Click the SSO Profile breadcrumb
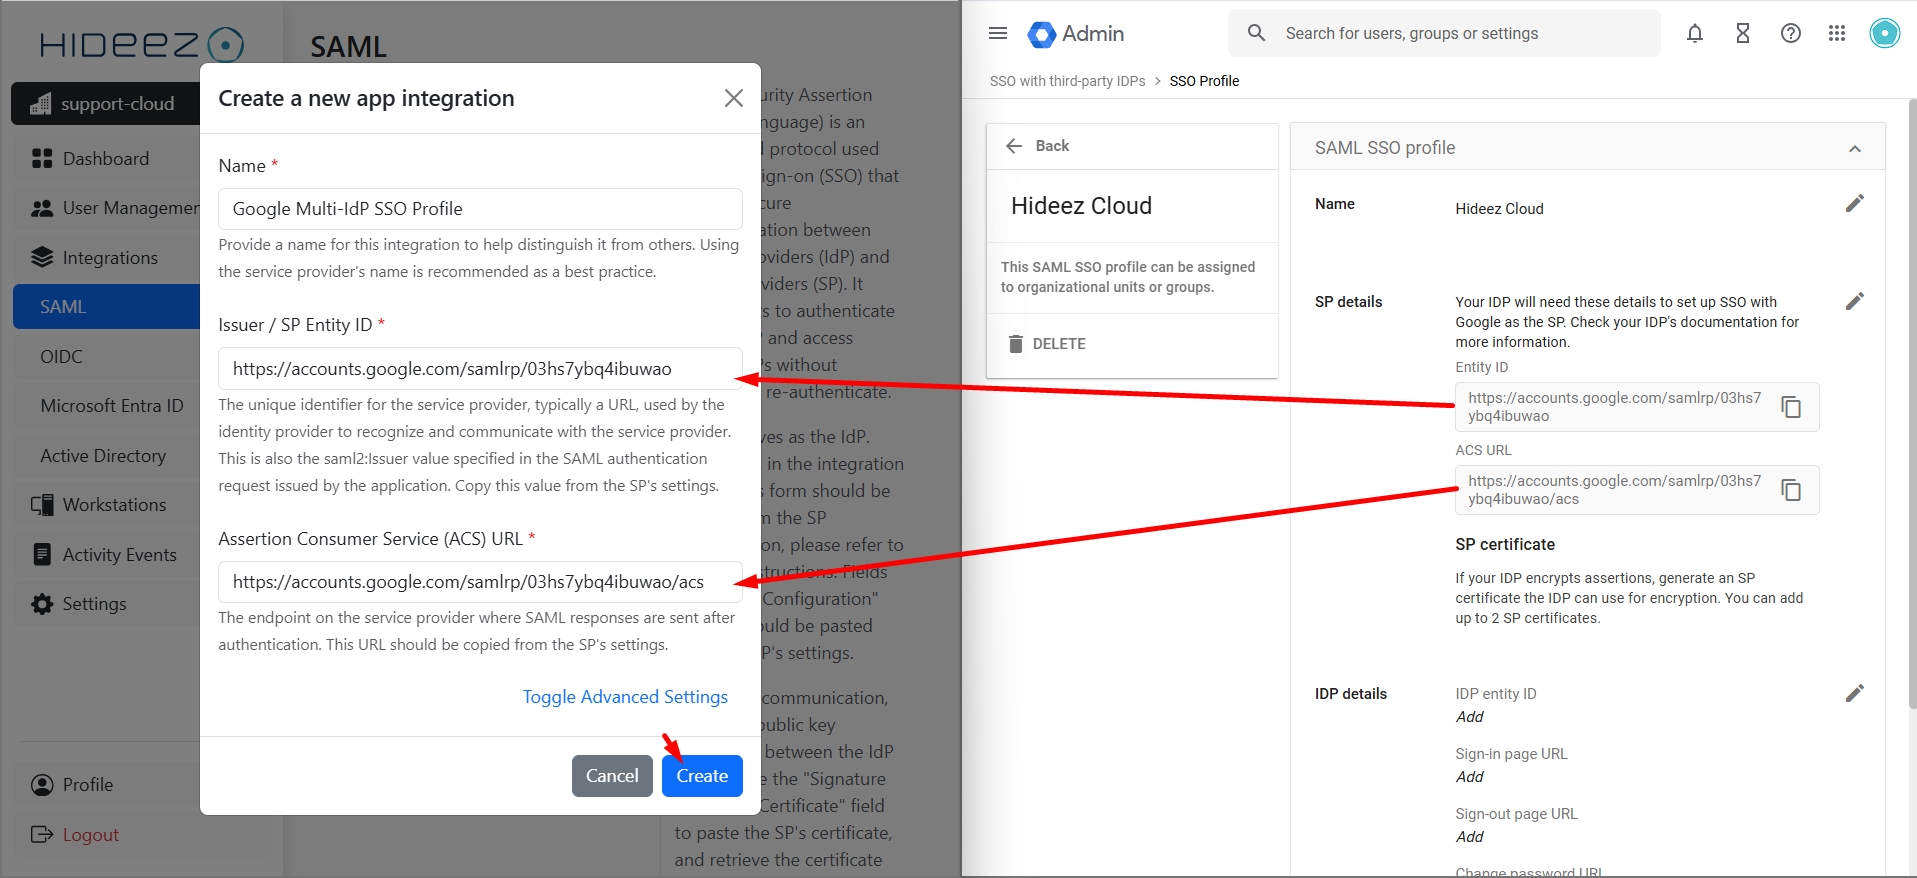1917x878 pixels. [x=1204, y=81]
